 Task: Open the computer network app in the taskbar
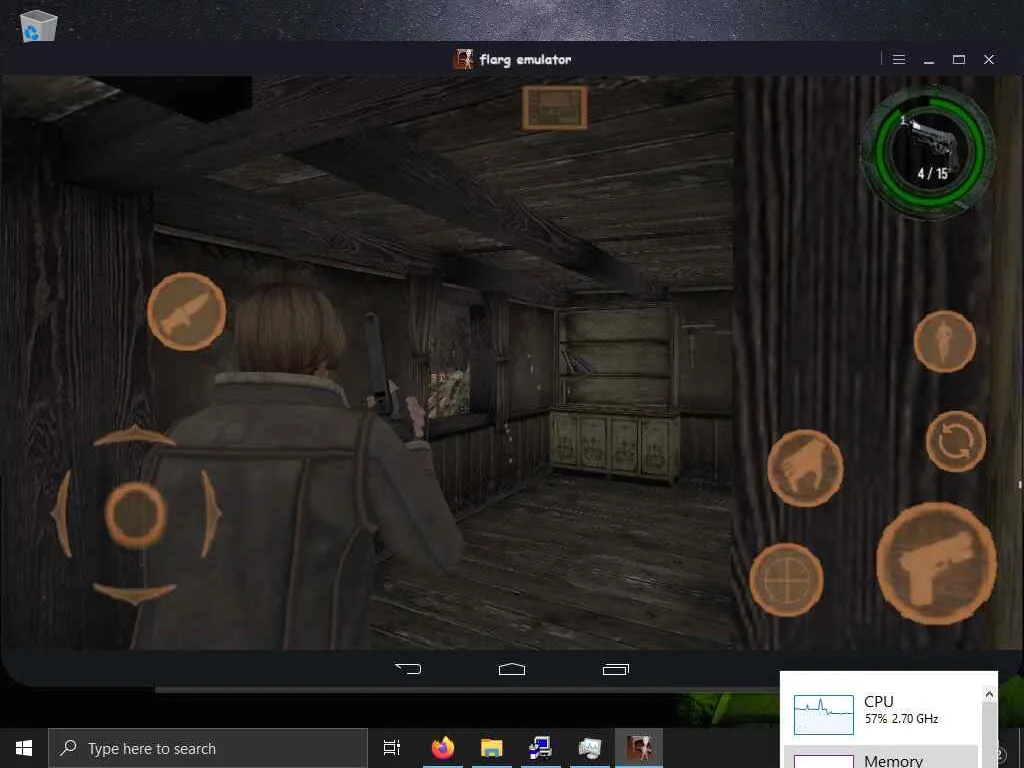click(x=541, y=748)
